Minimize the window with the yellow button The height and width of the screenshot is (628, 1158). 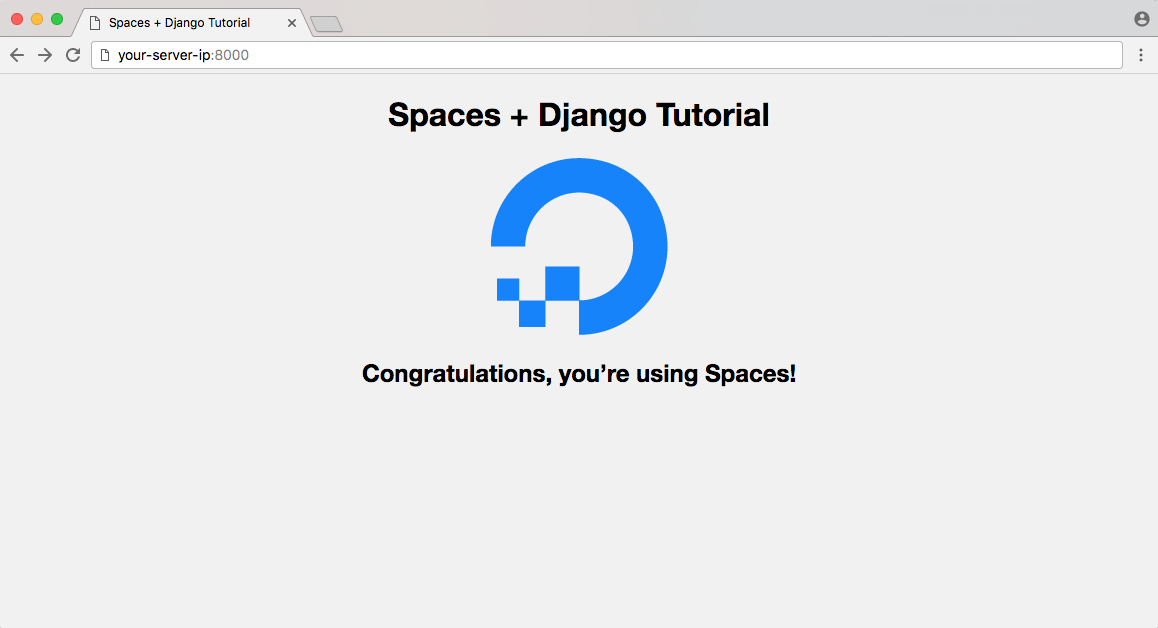click(x=37, y=19)
